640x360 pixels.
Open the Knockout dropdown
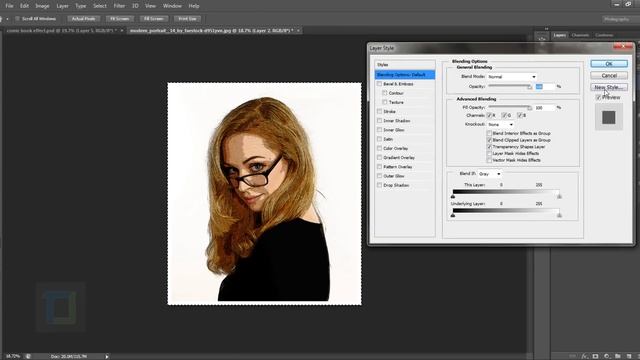[500, 124]
